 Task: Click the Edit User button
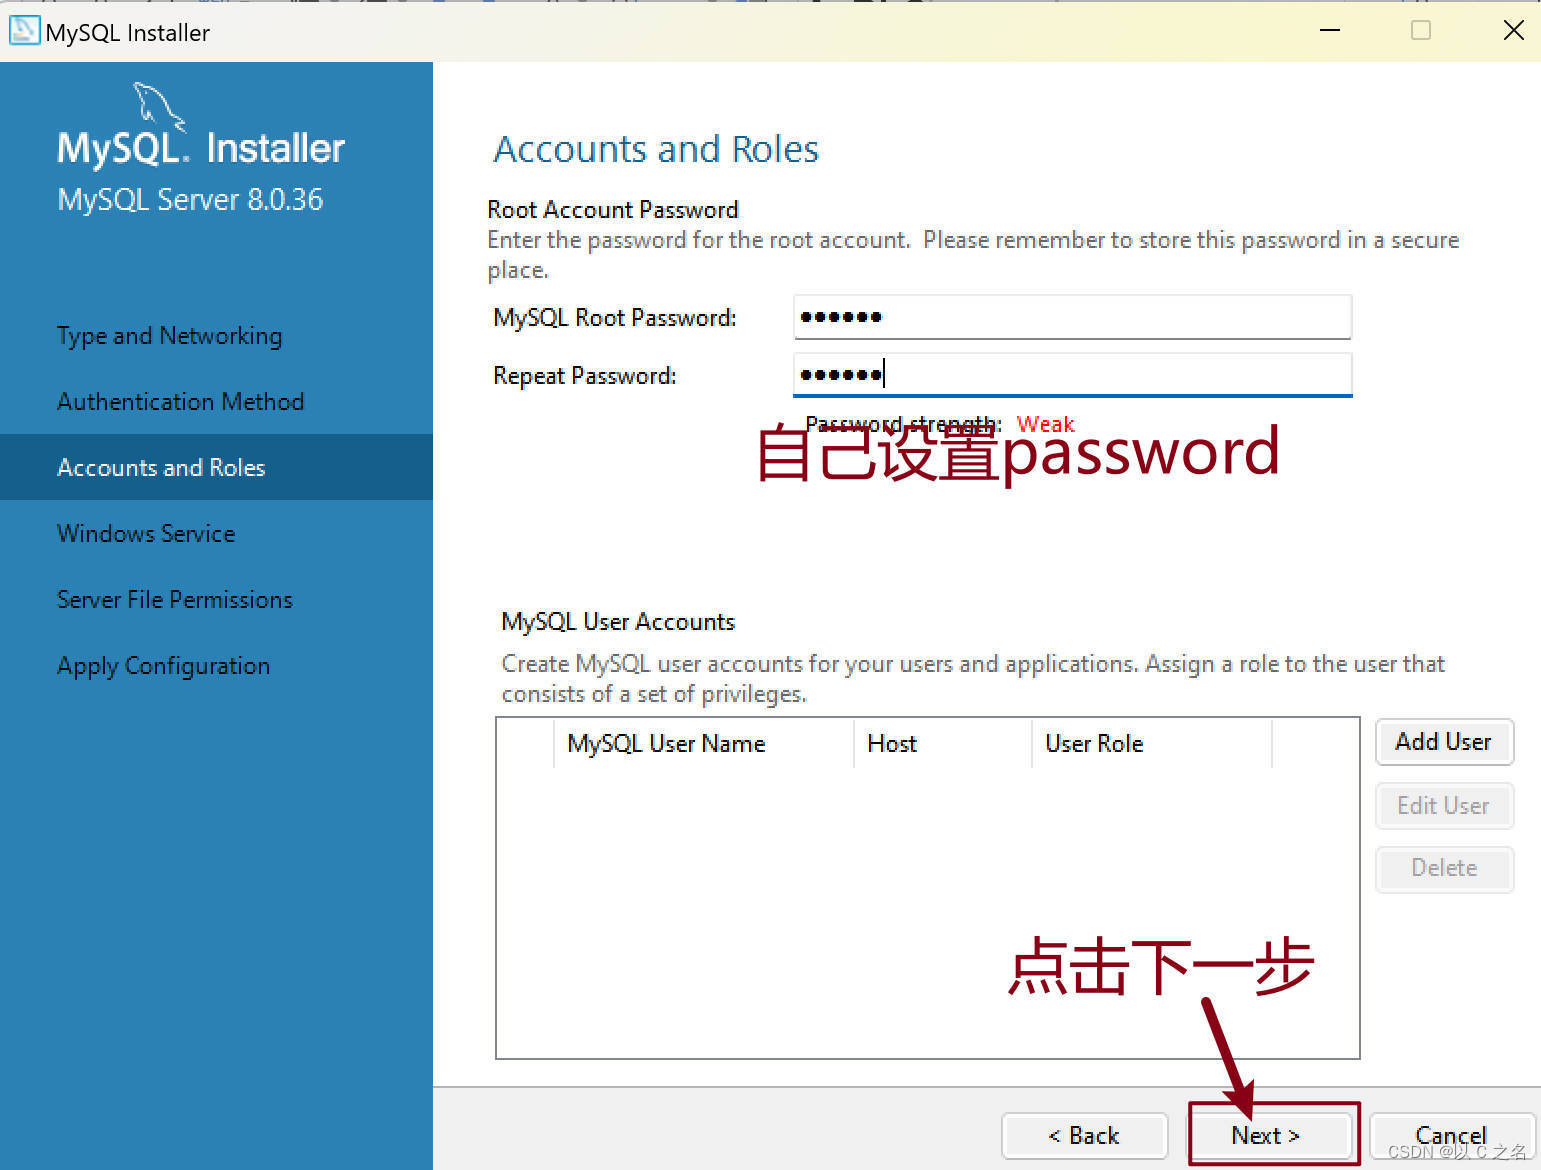1444,806
